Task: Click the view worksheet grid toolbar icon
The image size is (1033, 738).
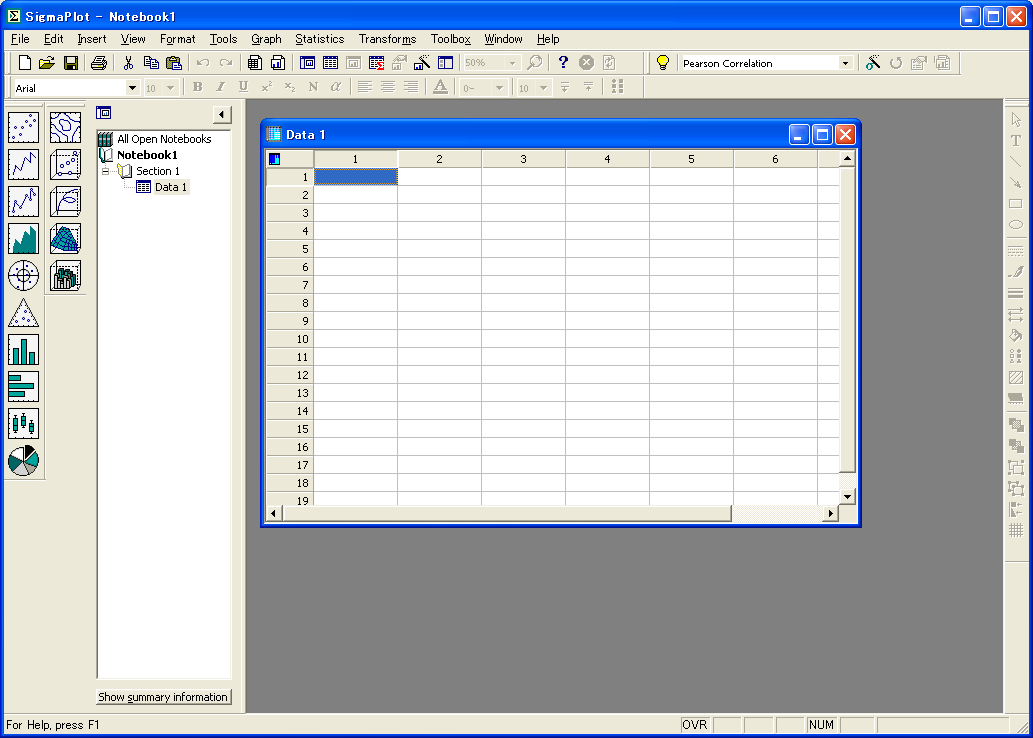Action: 330,63
